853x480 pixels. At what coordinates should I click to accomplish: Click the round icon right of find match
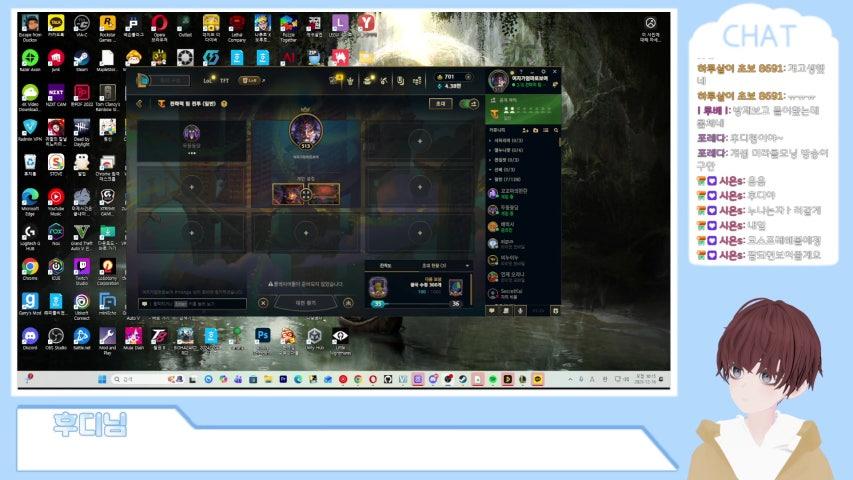click(x=349, y=303)
